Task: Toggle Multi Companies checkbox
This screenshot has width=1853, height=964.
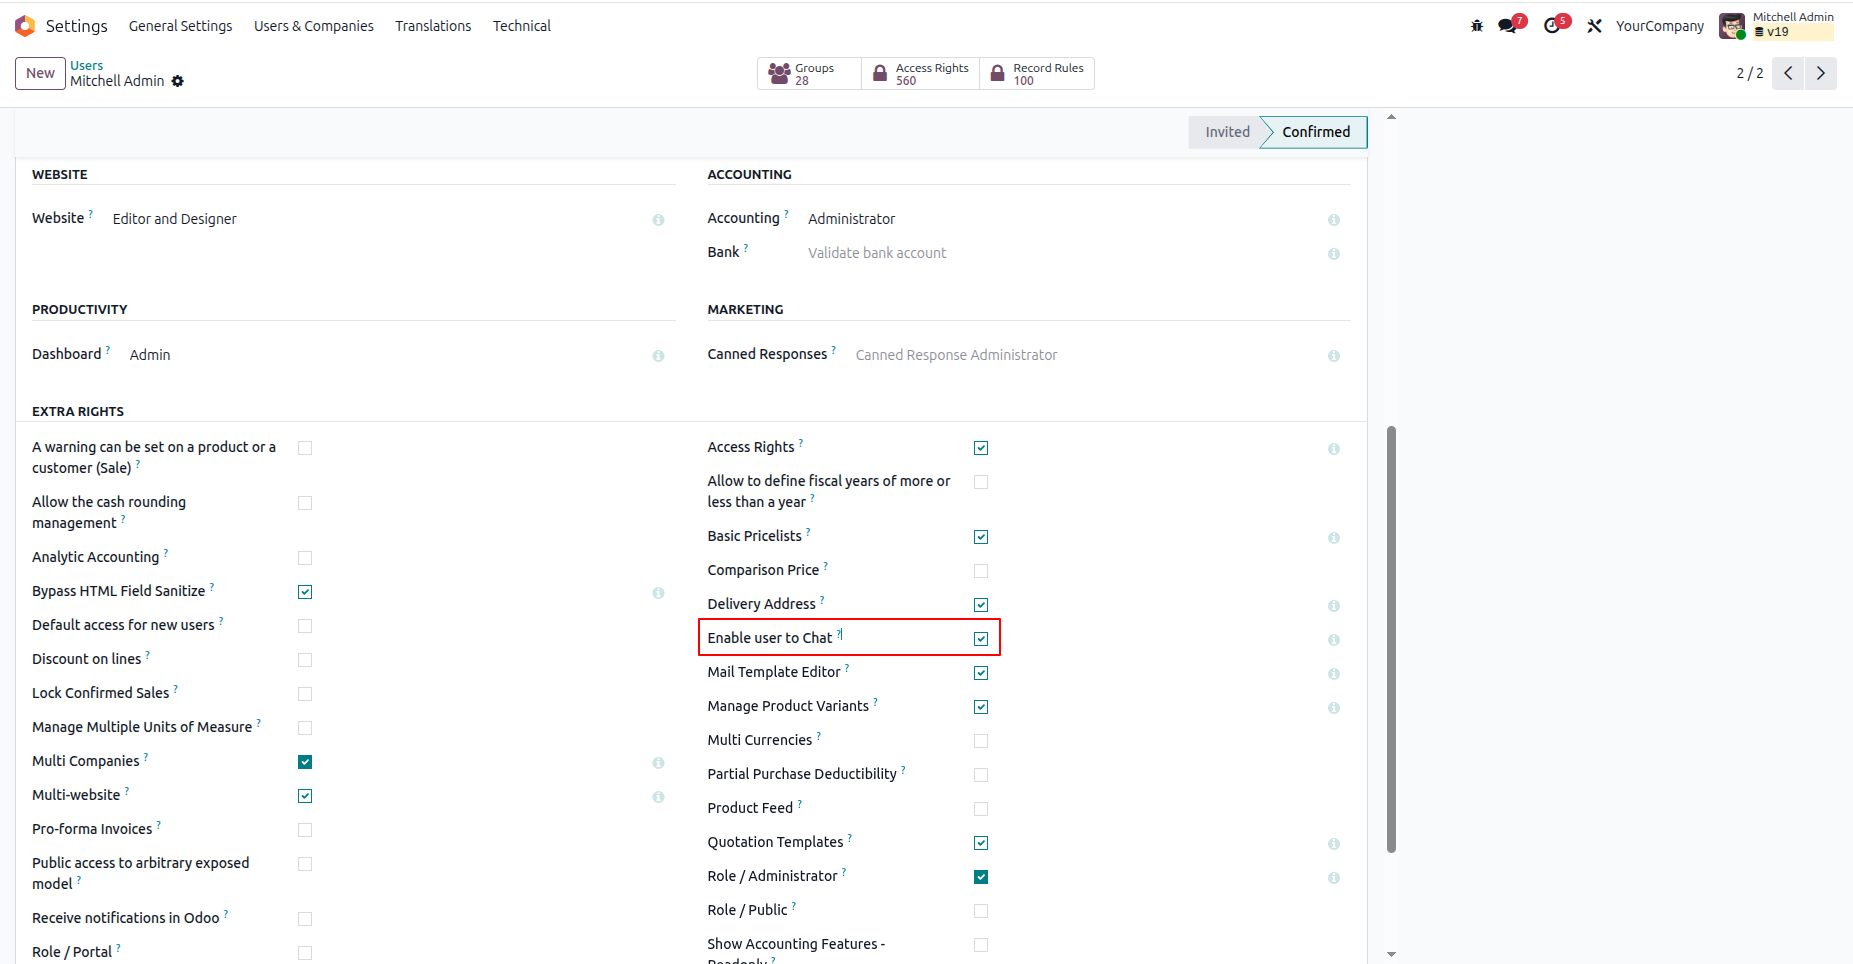Action: point(305,762)
